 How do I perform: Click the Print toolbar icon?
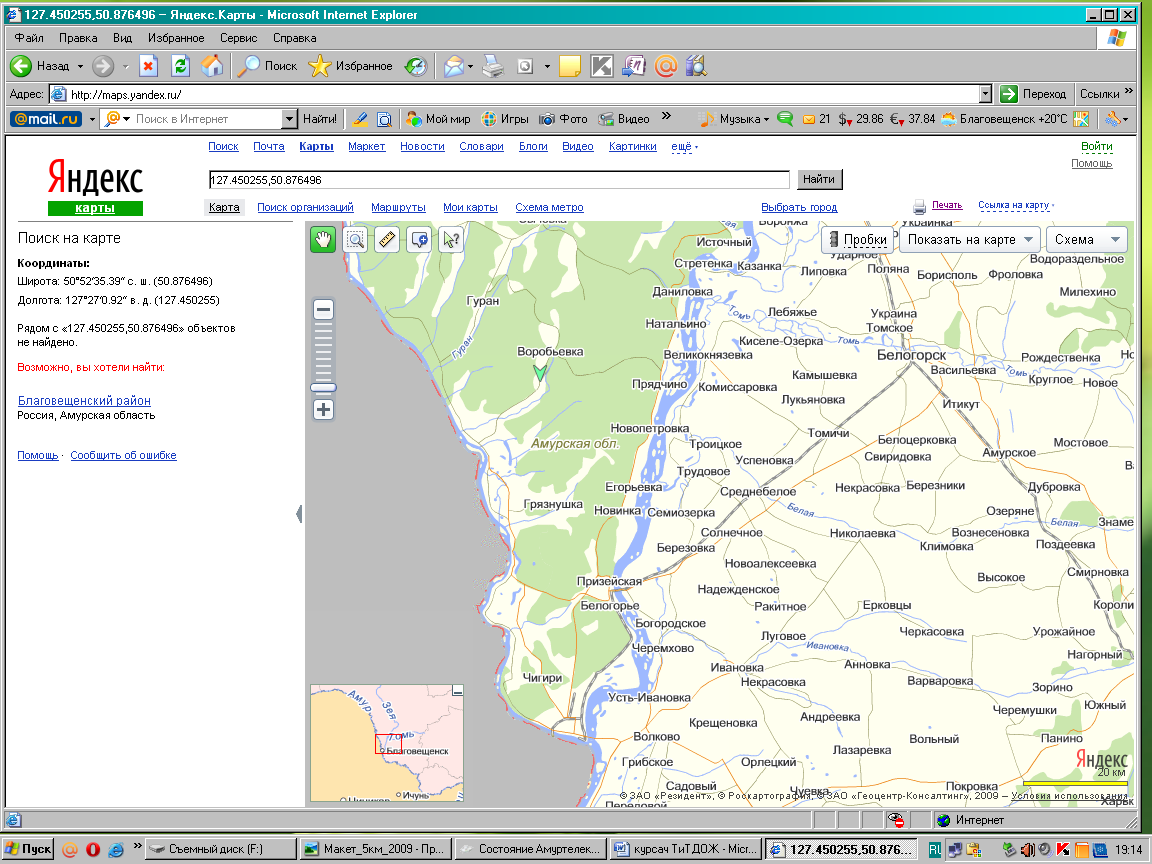(x=493, y=66)
